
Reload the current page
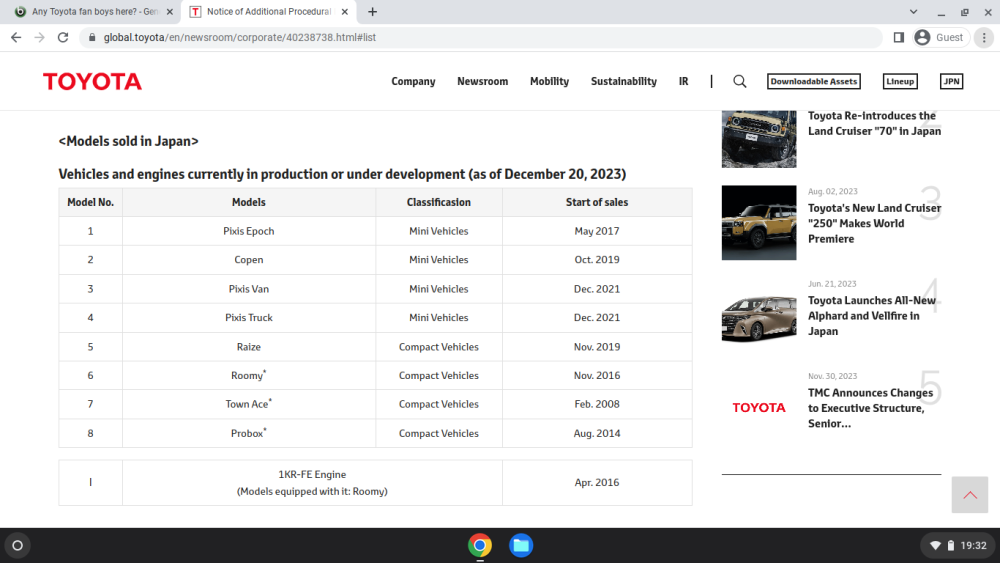coord(62,38)
